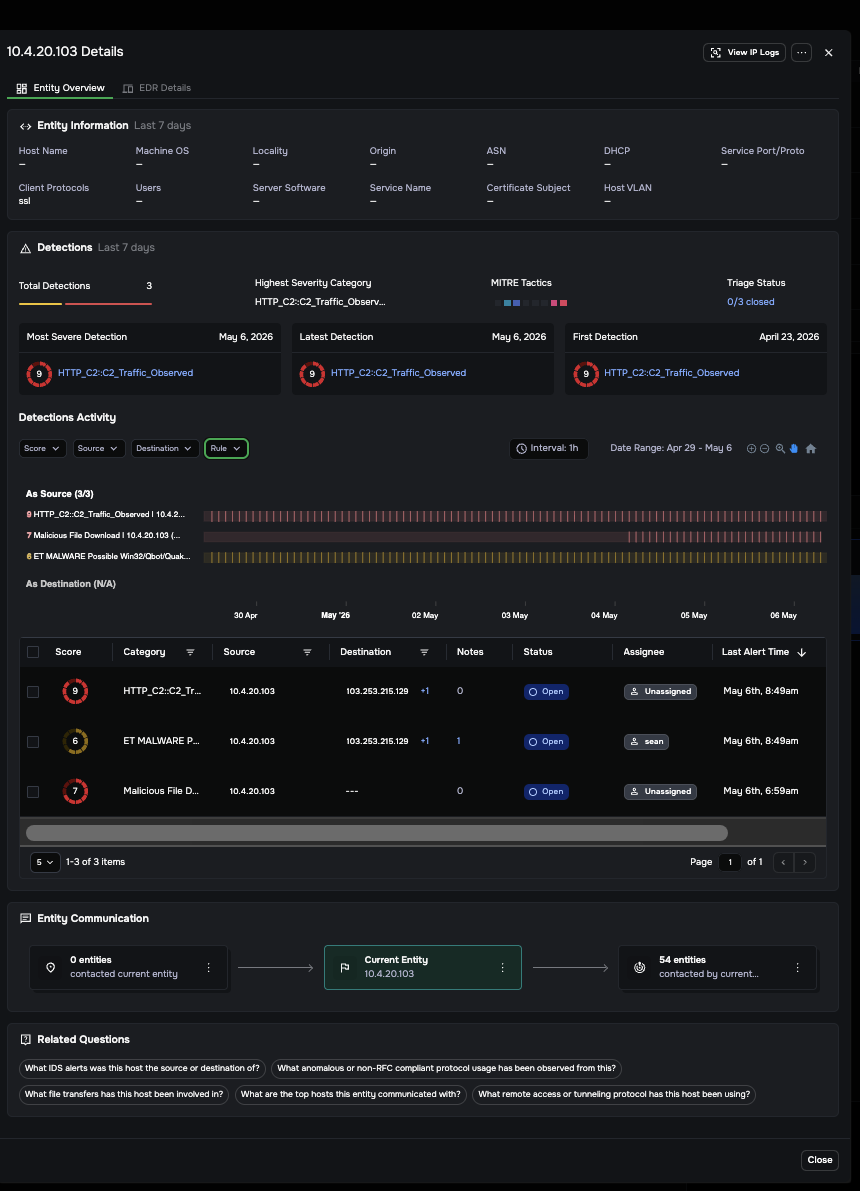Ask What are the top hosts question
The width and height of the screenshot is (860, 1191).
point(350,1095)
